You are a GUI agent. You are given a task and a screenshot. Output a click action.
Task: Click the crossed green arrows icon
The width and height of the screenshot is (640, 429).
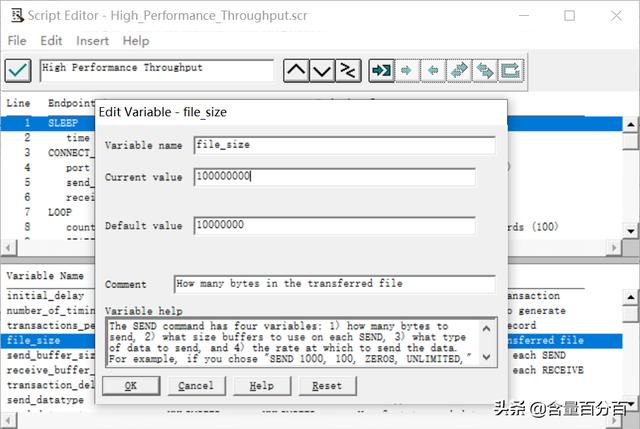tap(484, 71)
